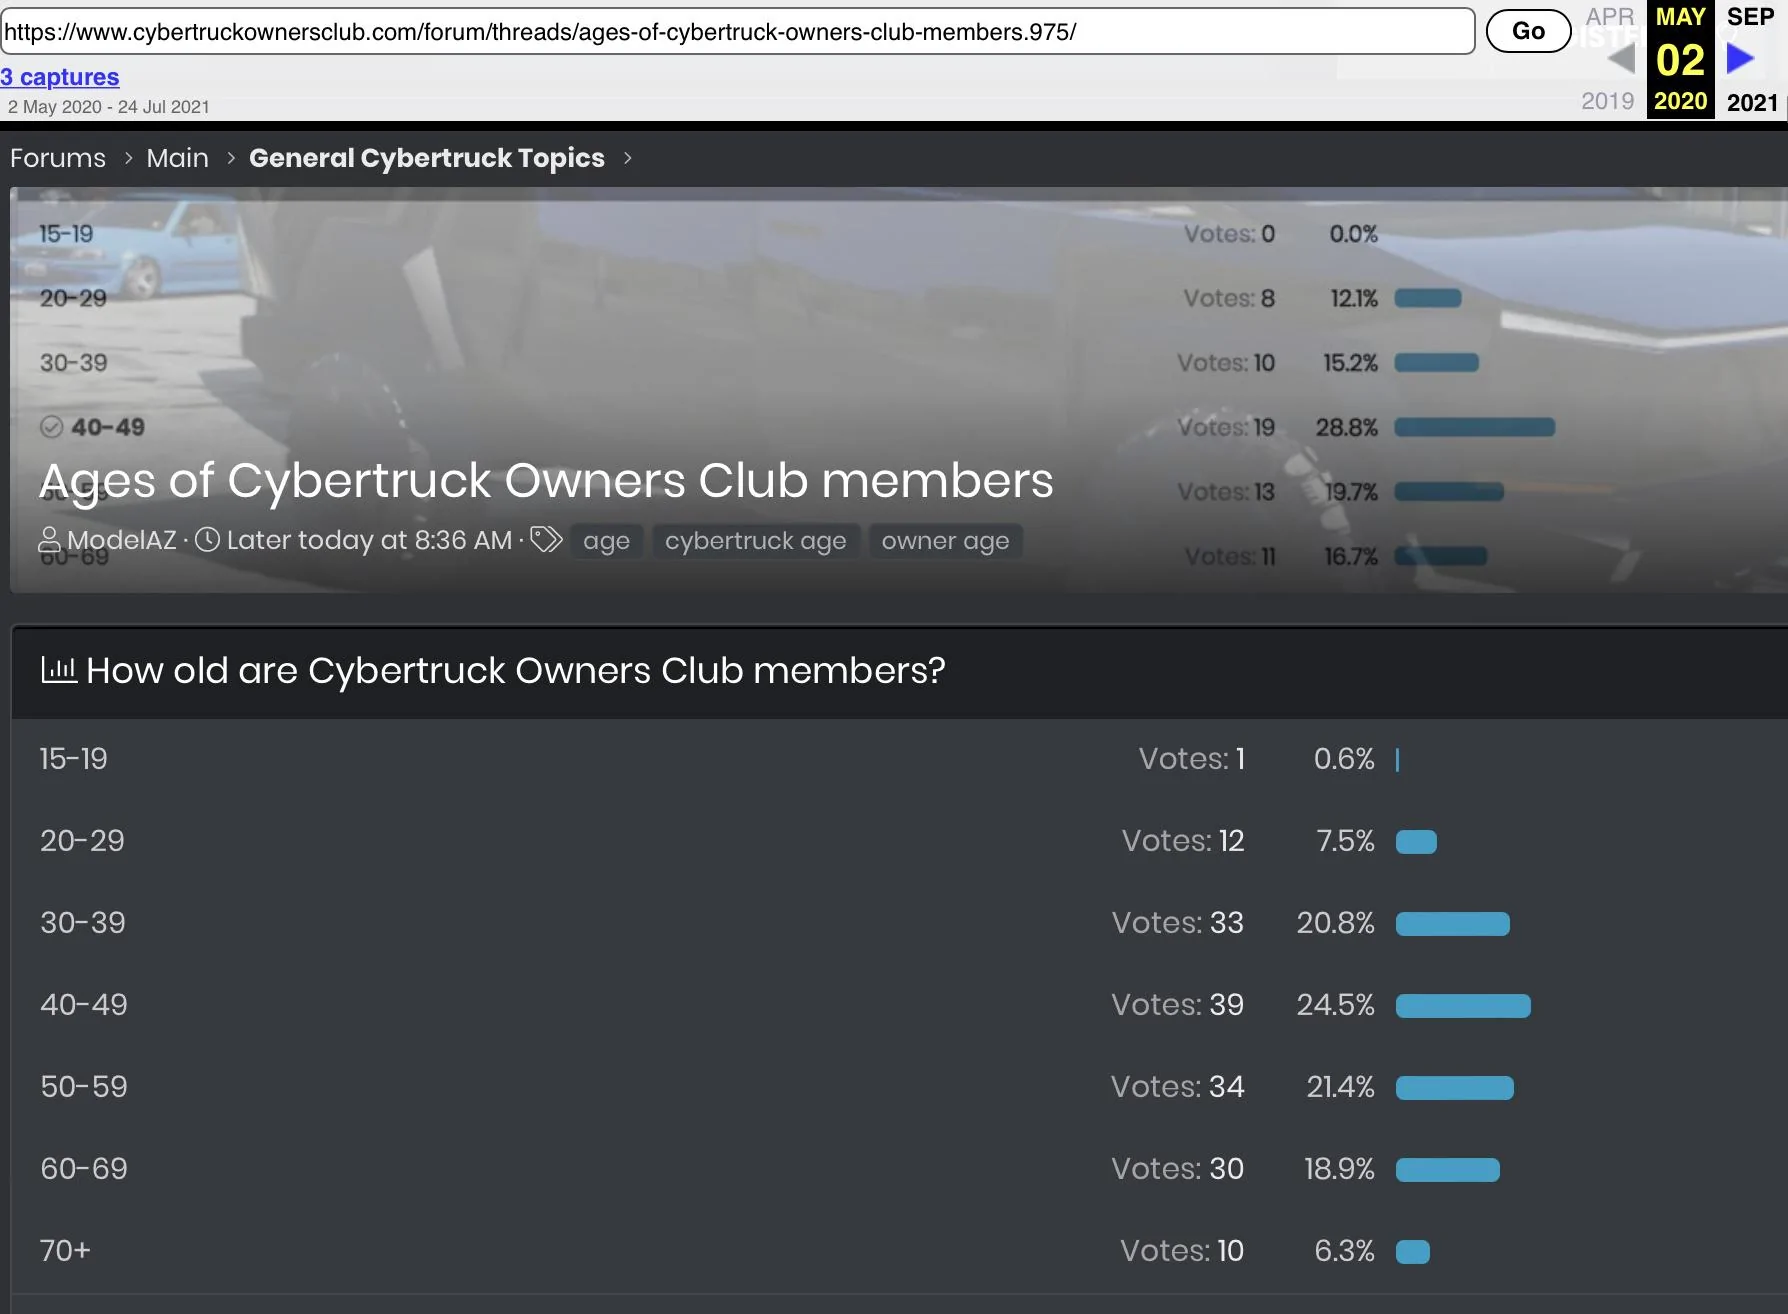The image size is (1788, 1314).
Task: Go to the next capture arrow
Action: [1741, 59]
